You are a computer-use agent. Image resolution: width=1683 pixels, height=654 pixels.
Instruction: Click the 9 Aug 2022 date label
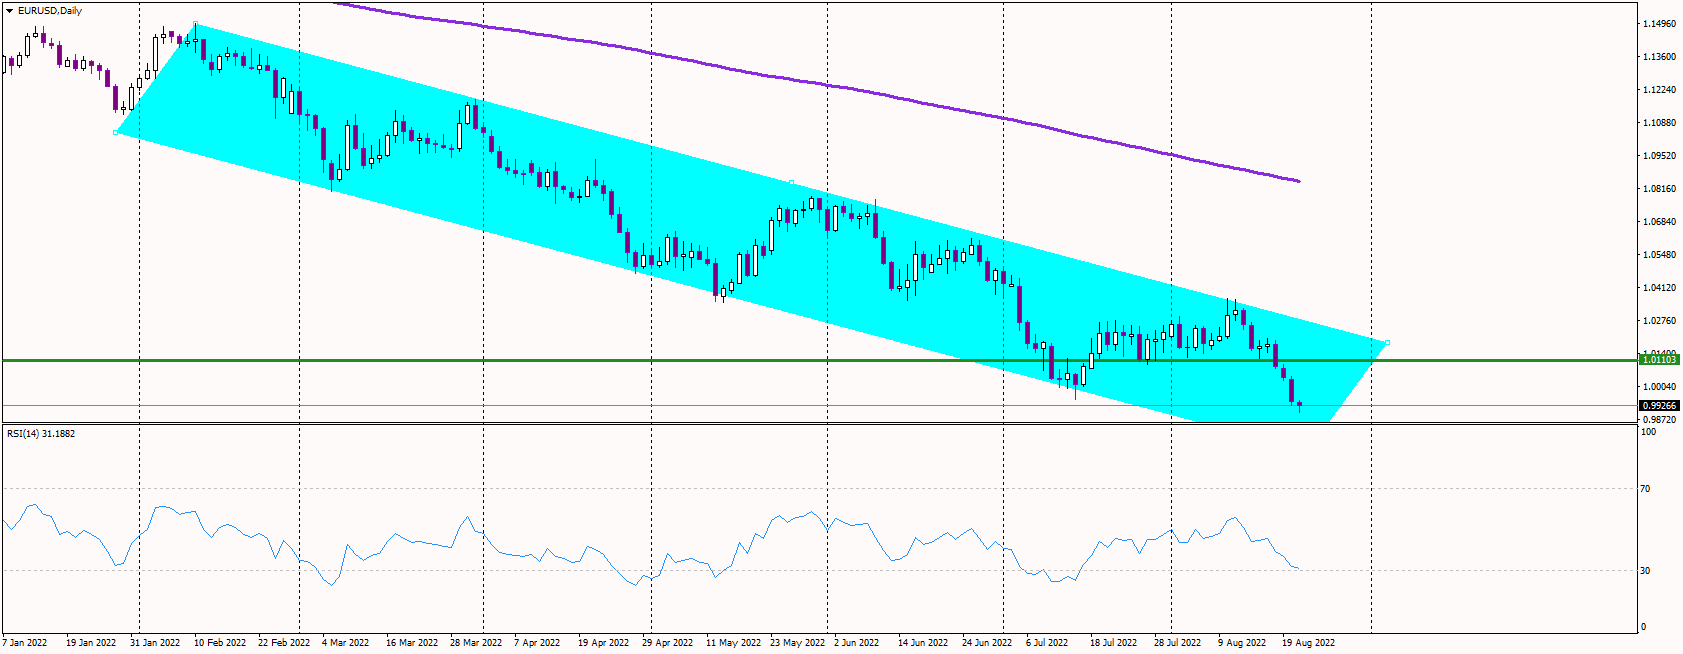tap(1242, 643)
